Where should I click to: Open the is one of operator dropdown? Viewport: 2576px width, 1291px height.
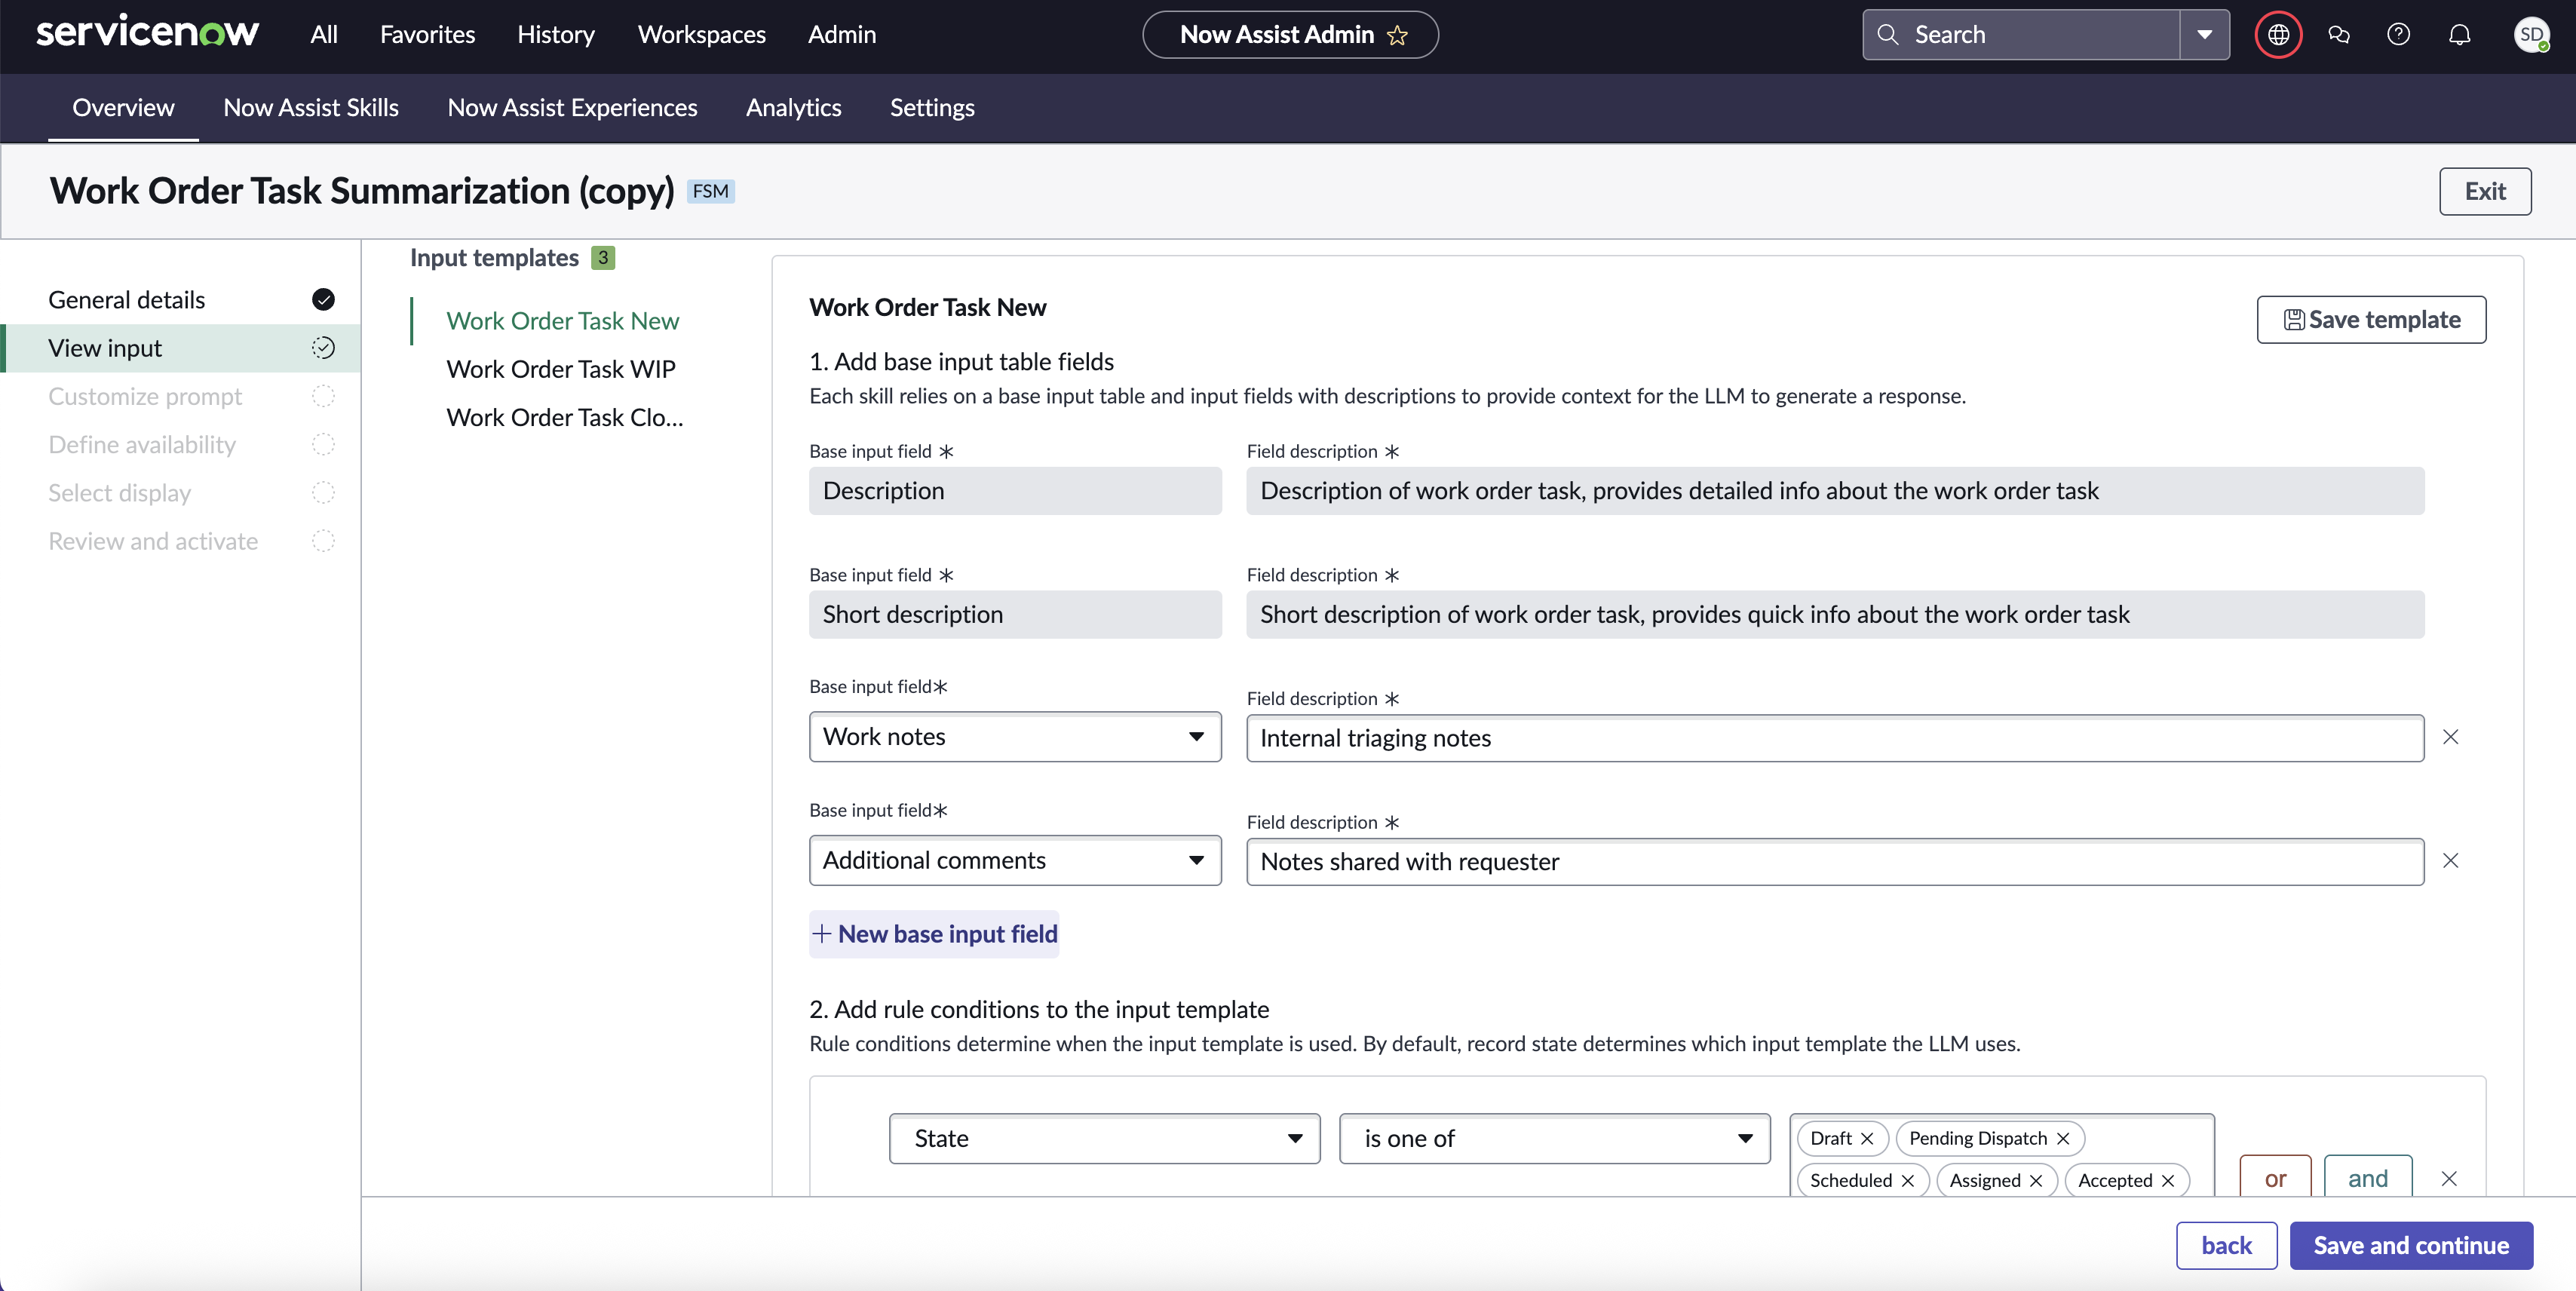1554,1138
